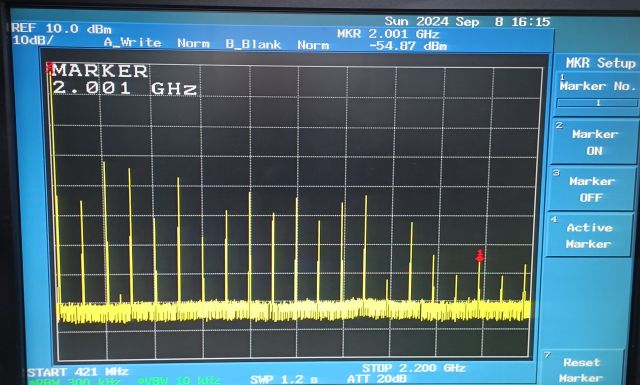Click the Marker No. value field showing 1

tap(597, 103)
